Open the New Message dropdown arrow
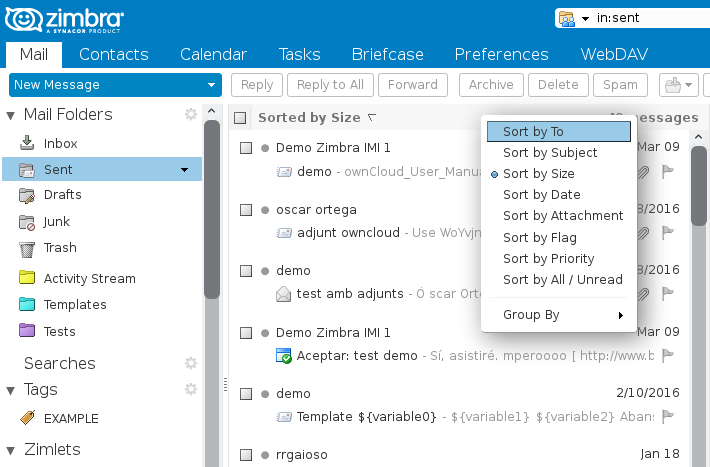This screenshot has width=710, height=467. point(211,85)
